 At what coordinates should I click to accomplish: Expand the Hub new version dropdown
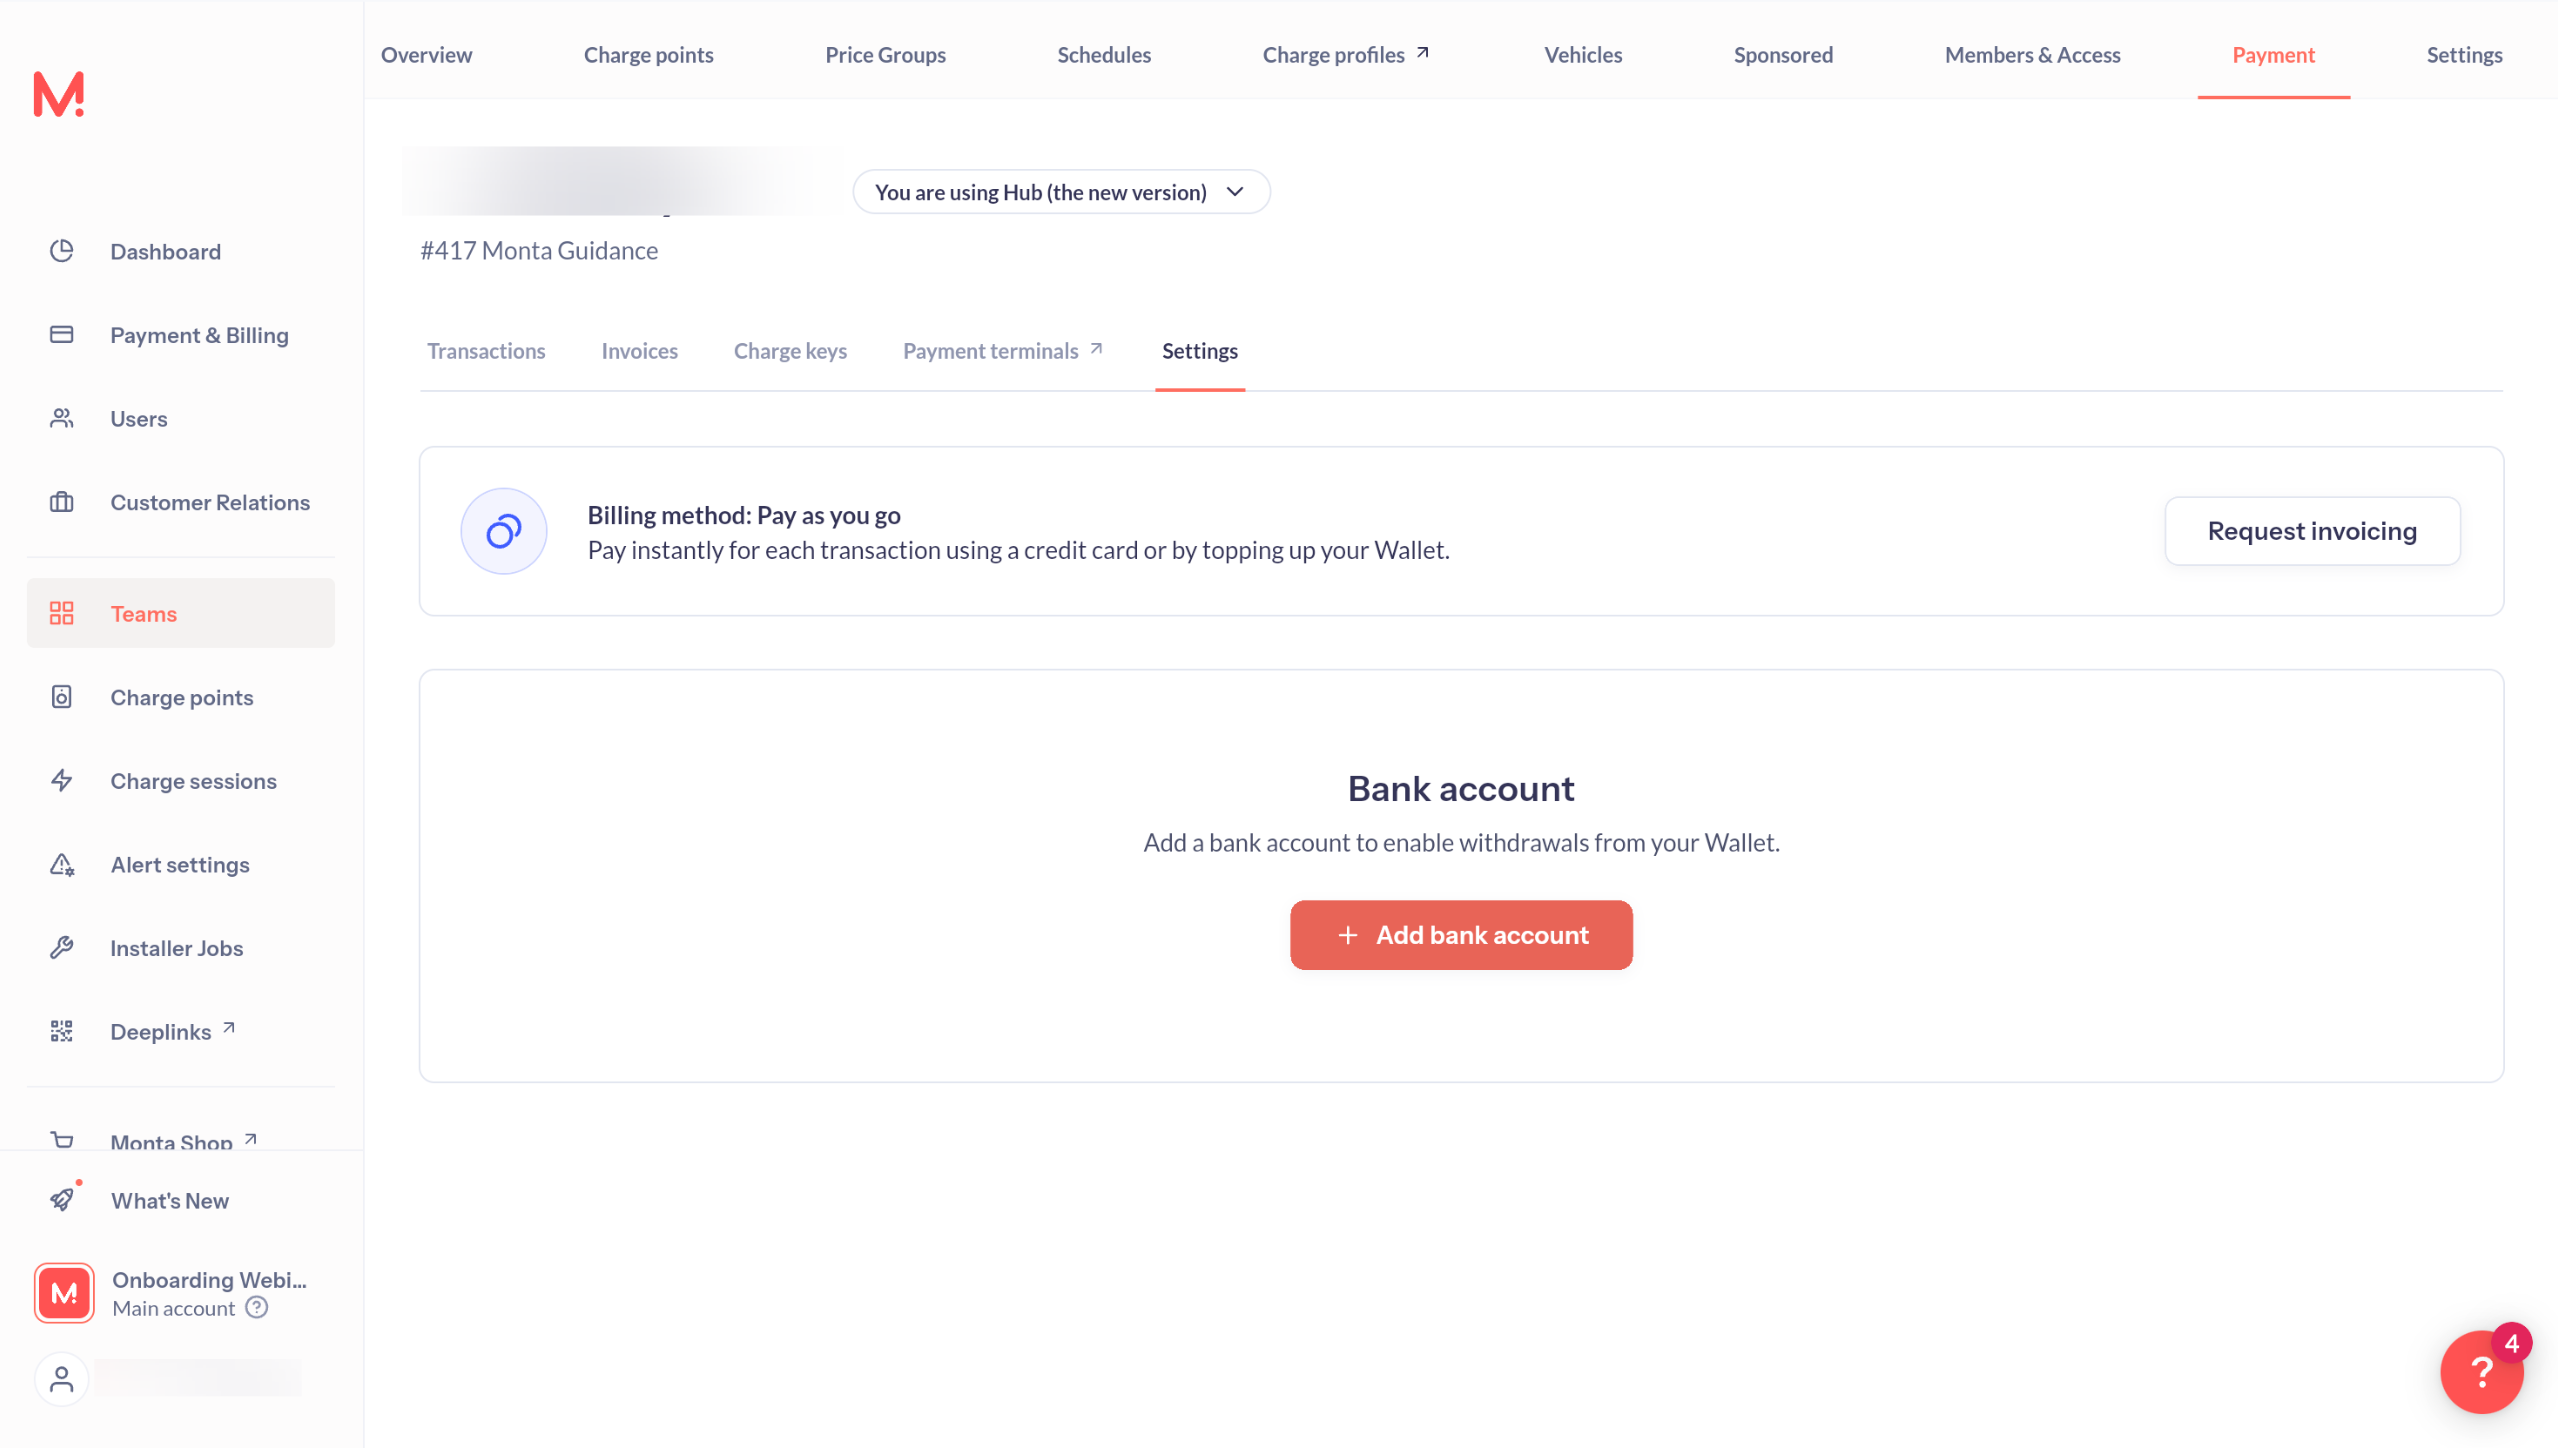pyautogui.click(x=1061, y=192)
